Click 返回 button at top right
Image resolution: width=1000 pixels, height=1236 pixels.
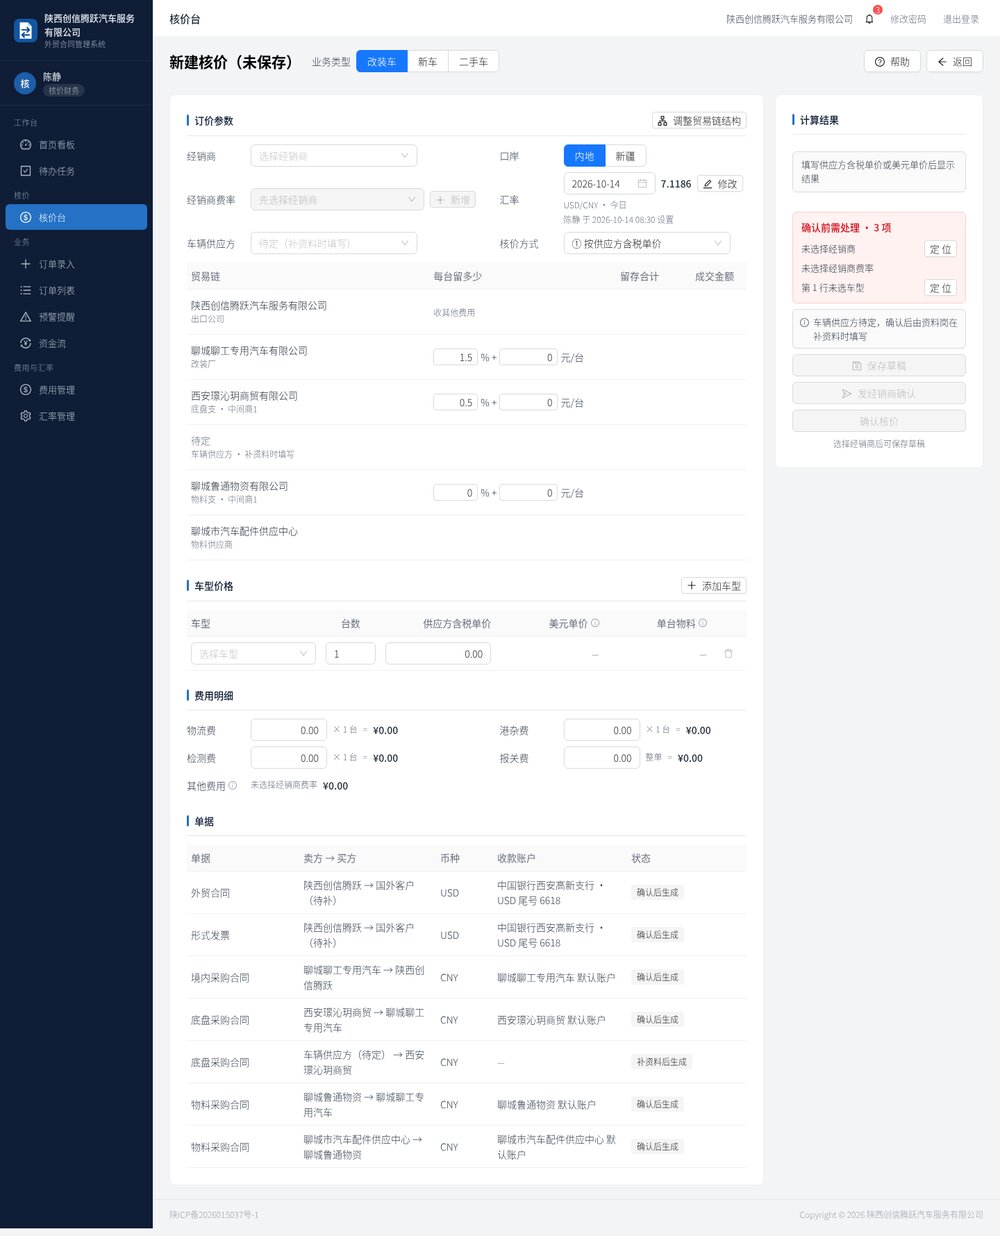click(x=954, y=62)
